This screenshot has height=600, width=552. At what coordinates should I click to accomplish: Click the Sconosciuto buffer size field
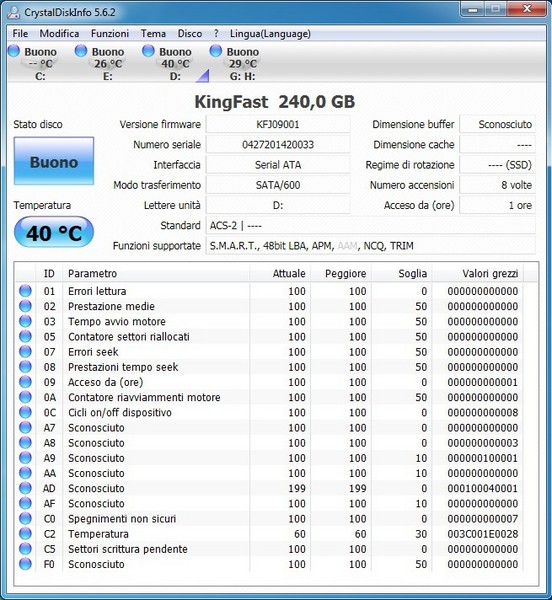coord(497,124)
